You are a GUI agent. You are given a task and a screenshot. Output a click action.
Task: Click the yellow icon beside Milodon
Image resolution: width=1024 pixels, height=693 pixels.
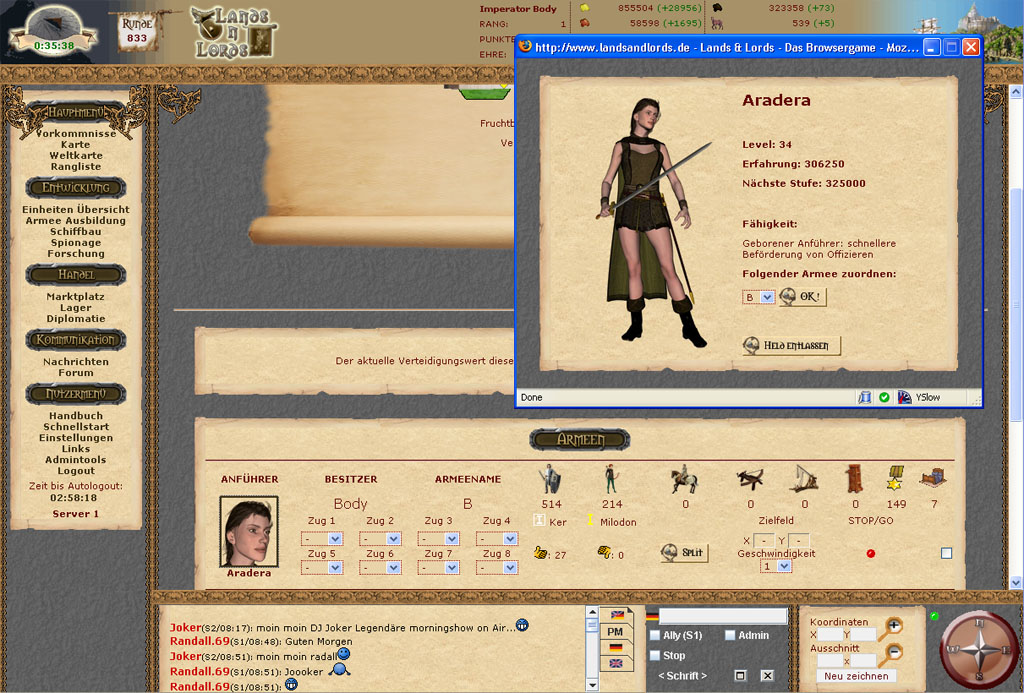click(x=590, y=520)
